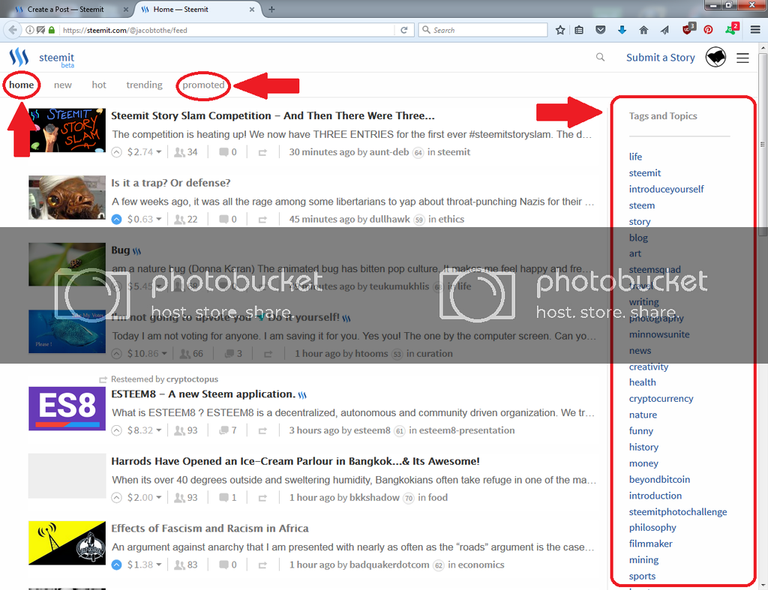Resteem the Steemit Story Slam post

click(x=263, y=153)
